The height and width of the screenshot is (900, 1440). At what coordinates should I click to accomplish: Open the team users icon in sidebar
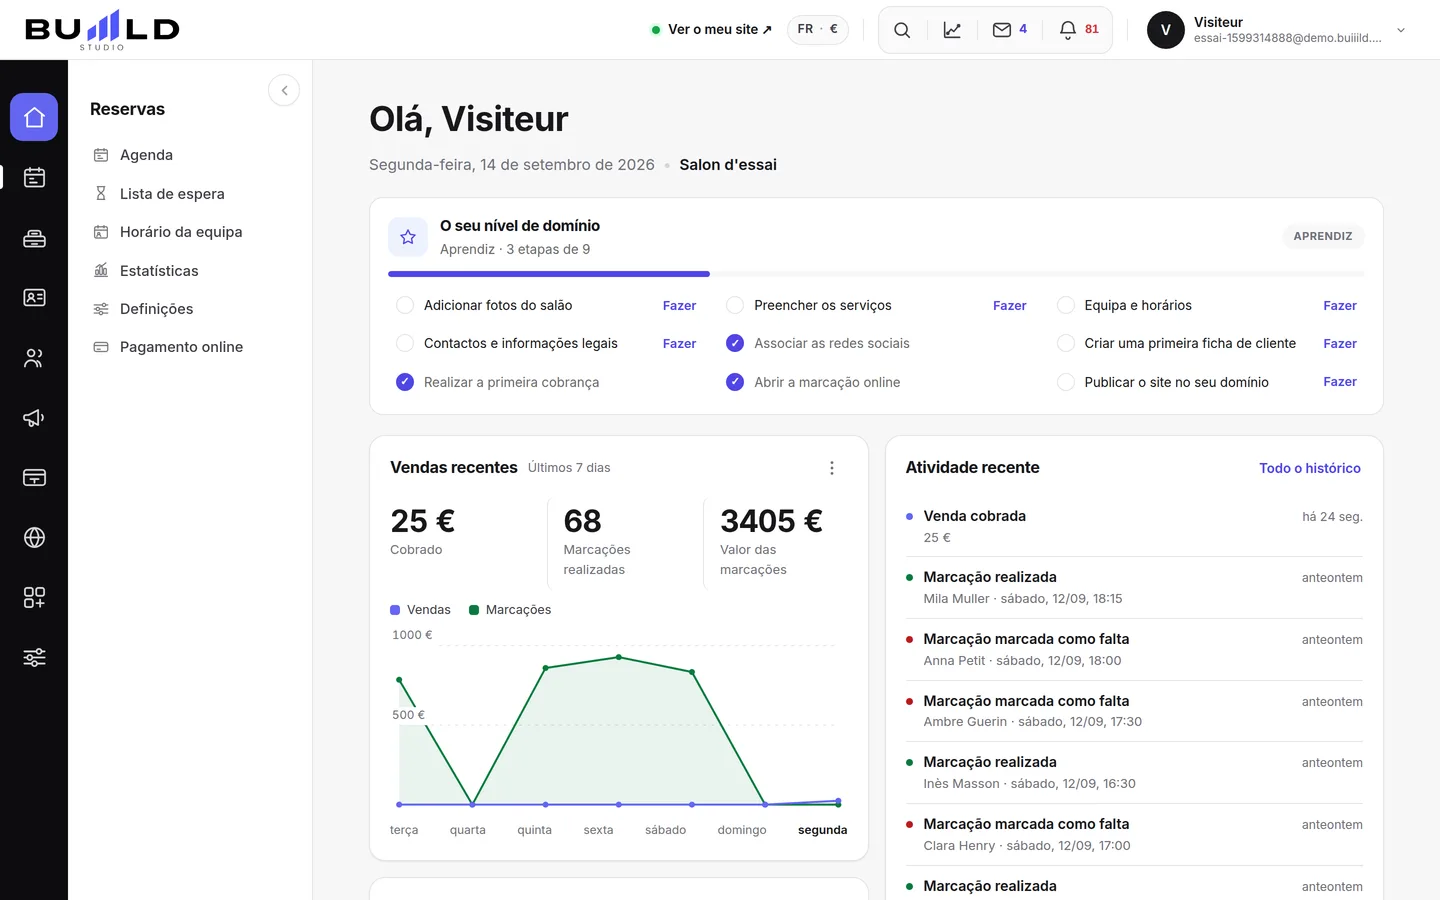click(x=34, y=358)
